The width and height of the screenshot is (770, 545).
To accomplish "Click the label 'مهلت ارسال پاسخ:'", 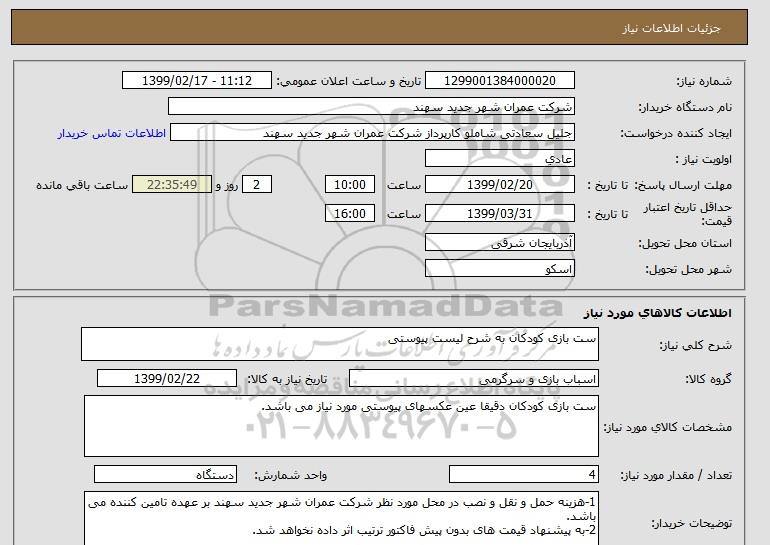I will [684, 185].
